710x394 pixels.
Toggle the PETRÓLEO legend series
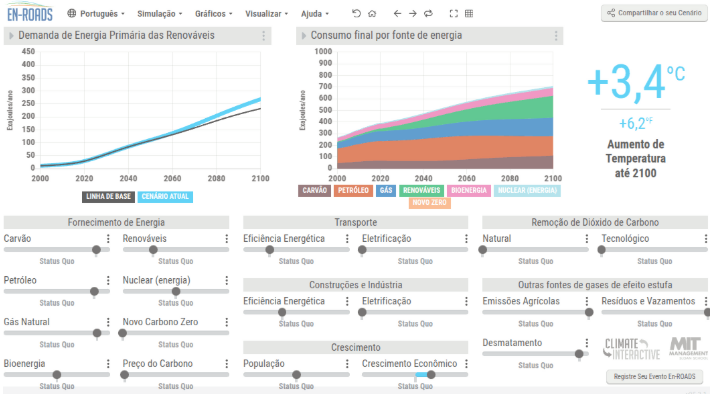pos(353,191)
